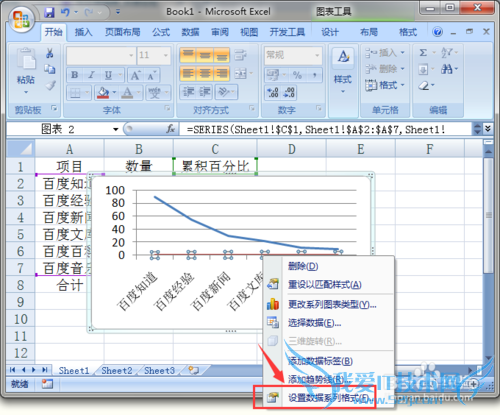Apply the font color A button

pos(127,92)
